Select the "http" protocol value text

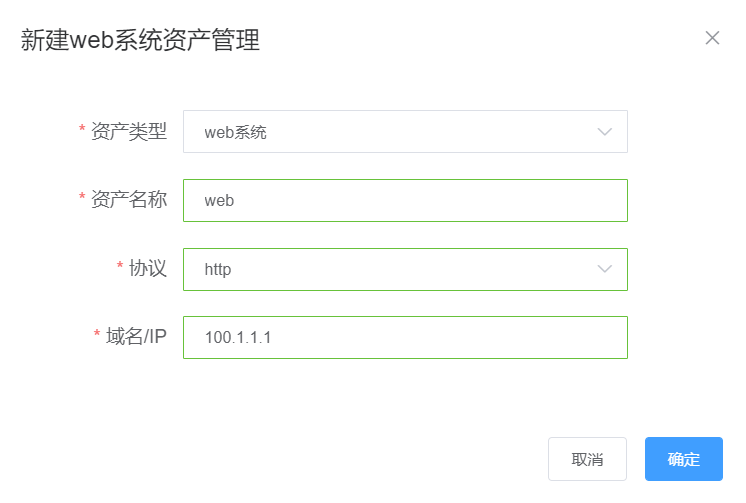tap(218, 270)
